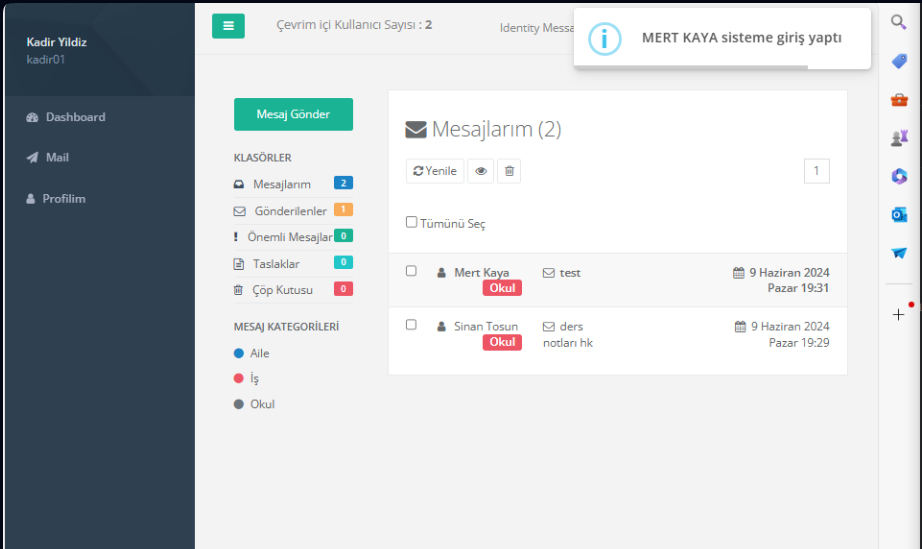
Task: Select the Mert Kaya message checkbox
Action: point(411,271)
